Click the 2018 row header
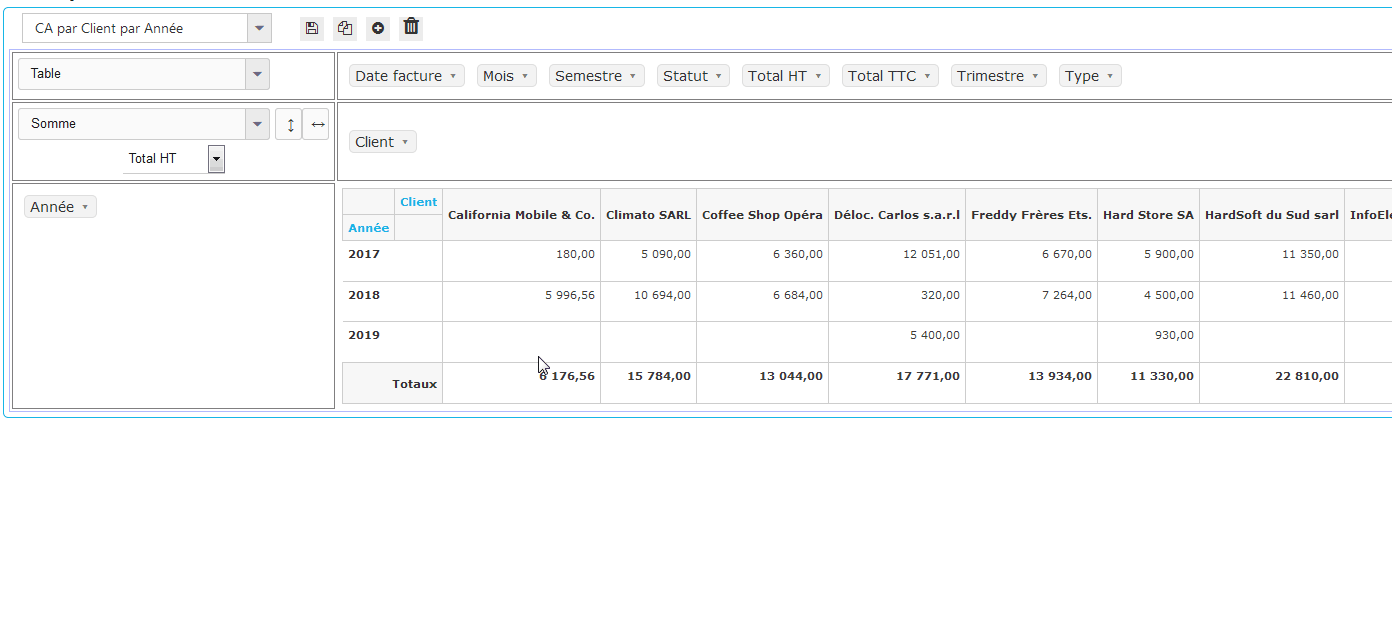 364,295
